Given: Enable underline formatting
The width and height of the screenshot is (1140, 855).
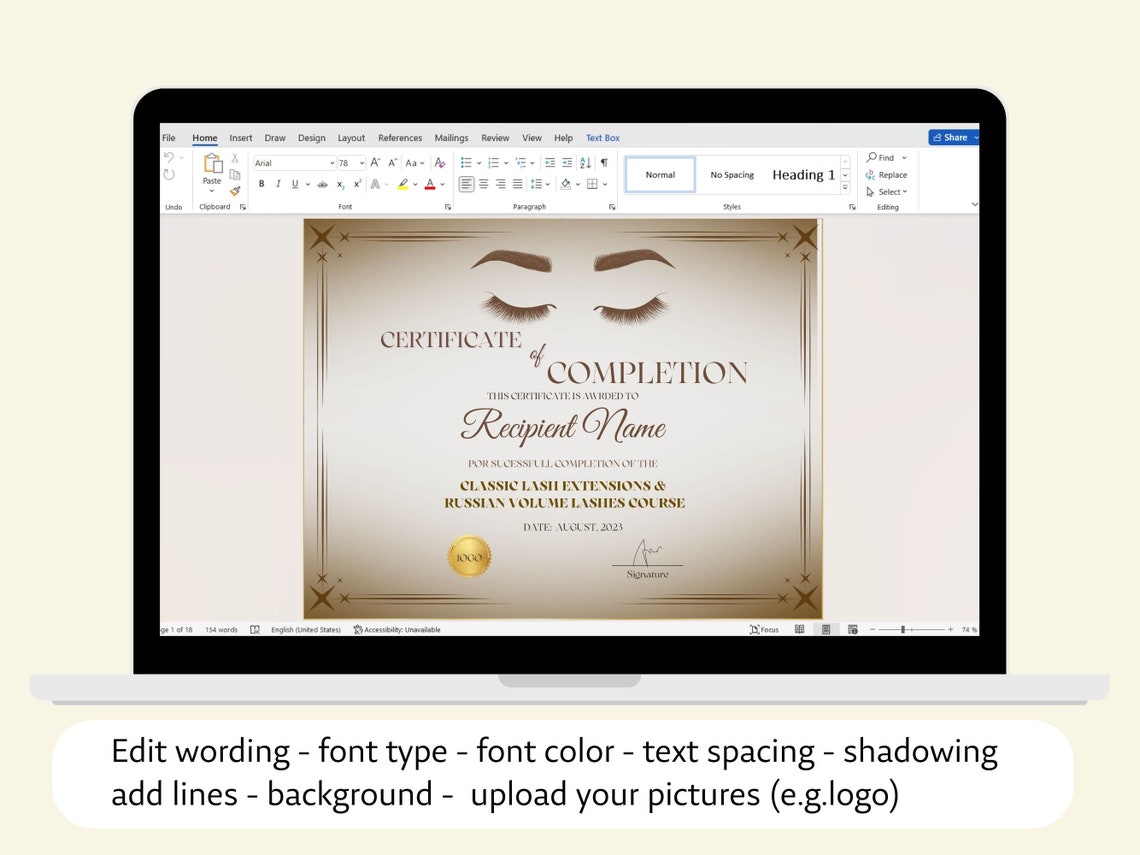Looking at the screenshot, I should [x=295, y=184].
